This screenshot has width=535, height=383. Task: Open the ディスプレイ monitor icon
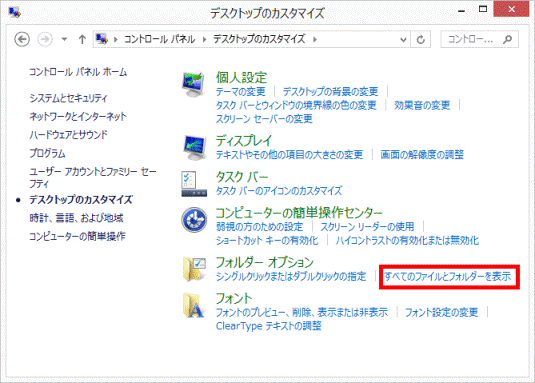click(194, 147)
